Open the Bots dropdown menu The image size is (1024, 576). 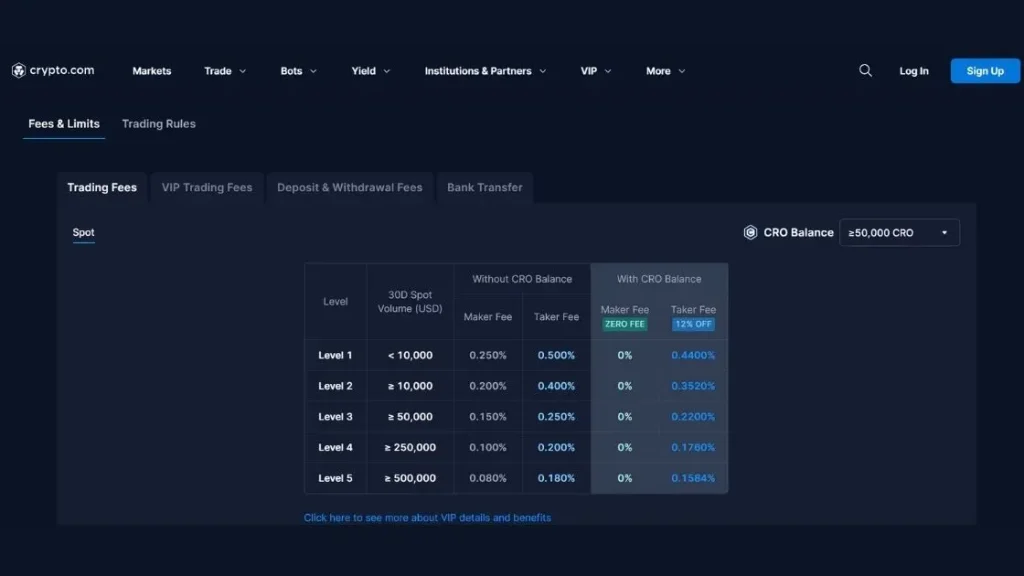(297, 71)
